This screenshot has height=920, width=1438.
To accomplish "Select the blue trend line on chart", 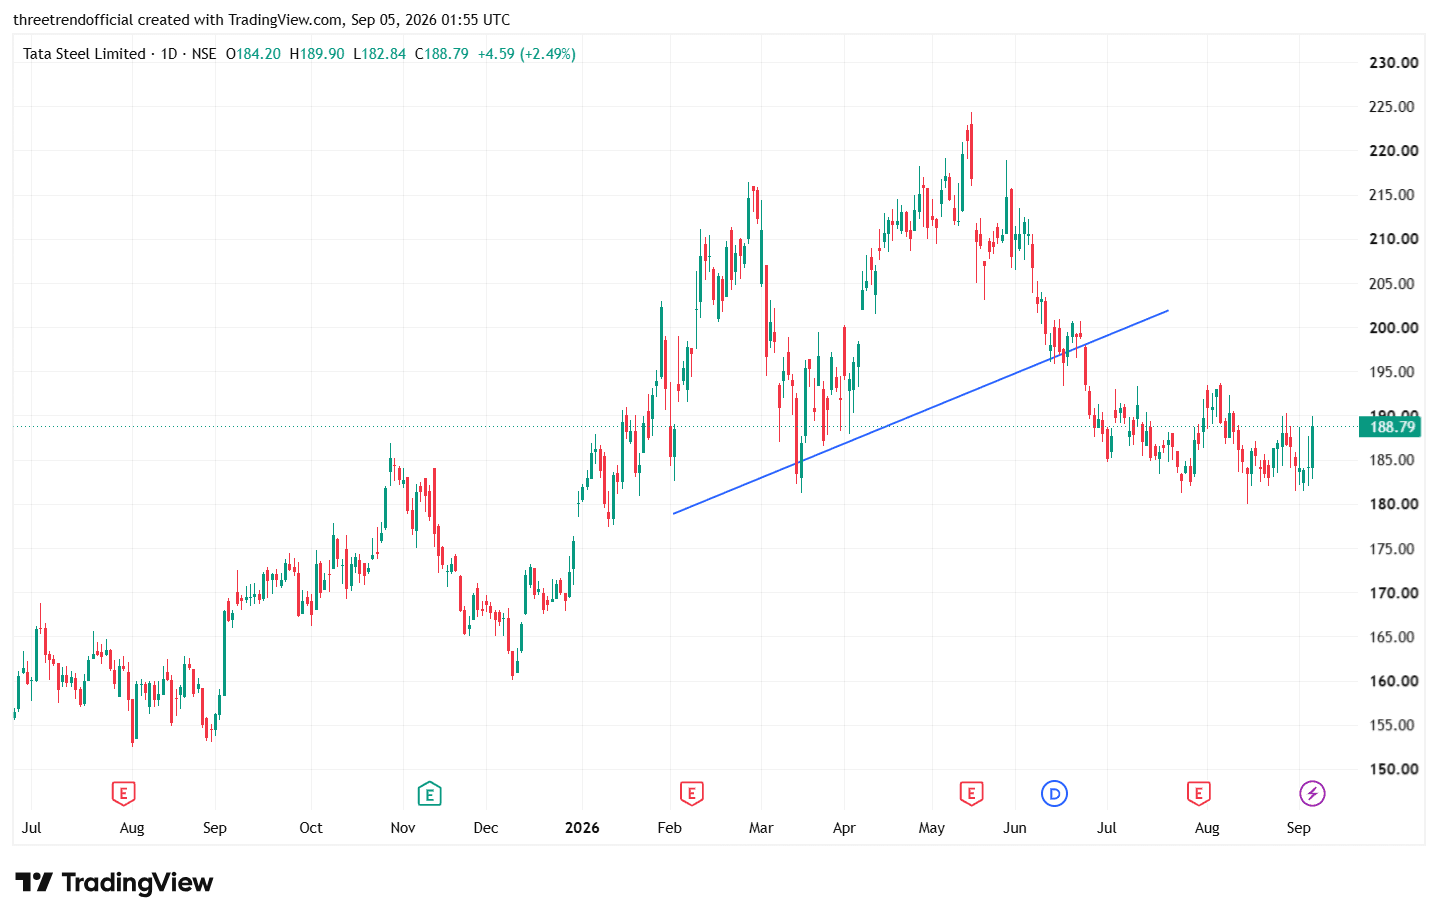I will [x=920, y=412].
